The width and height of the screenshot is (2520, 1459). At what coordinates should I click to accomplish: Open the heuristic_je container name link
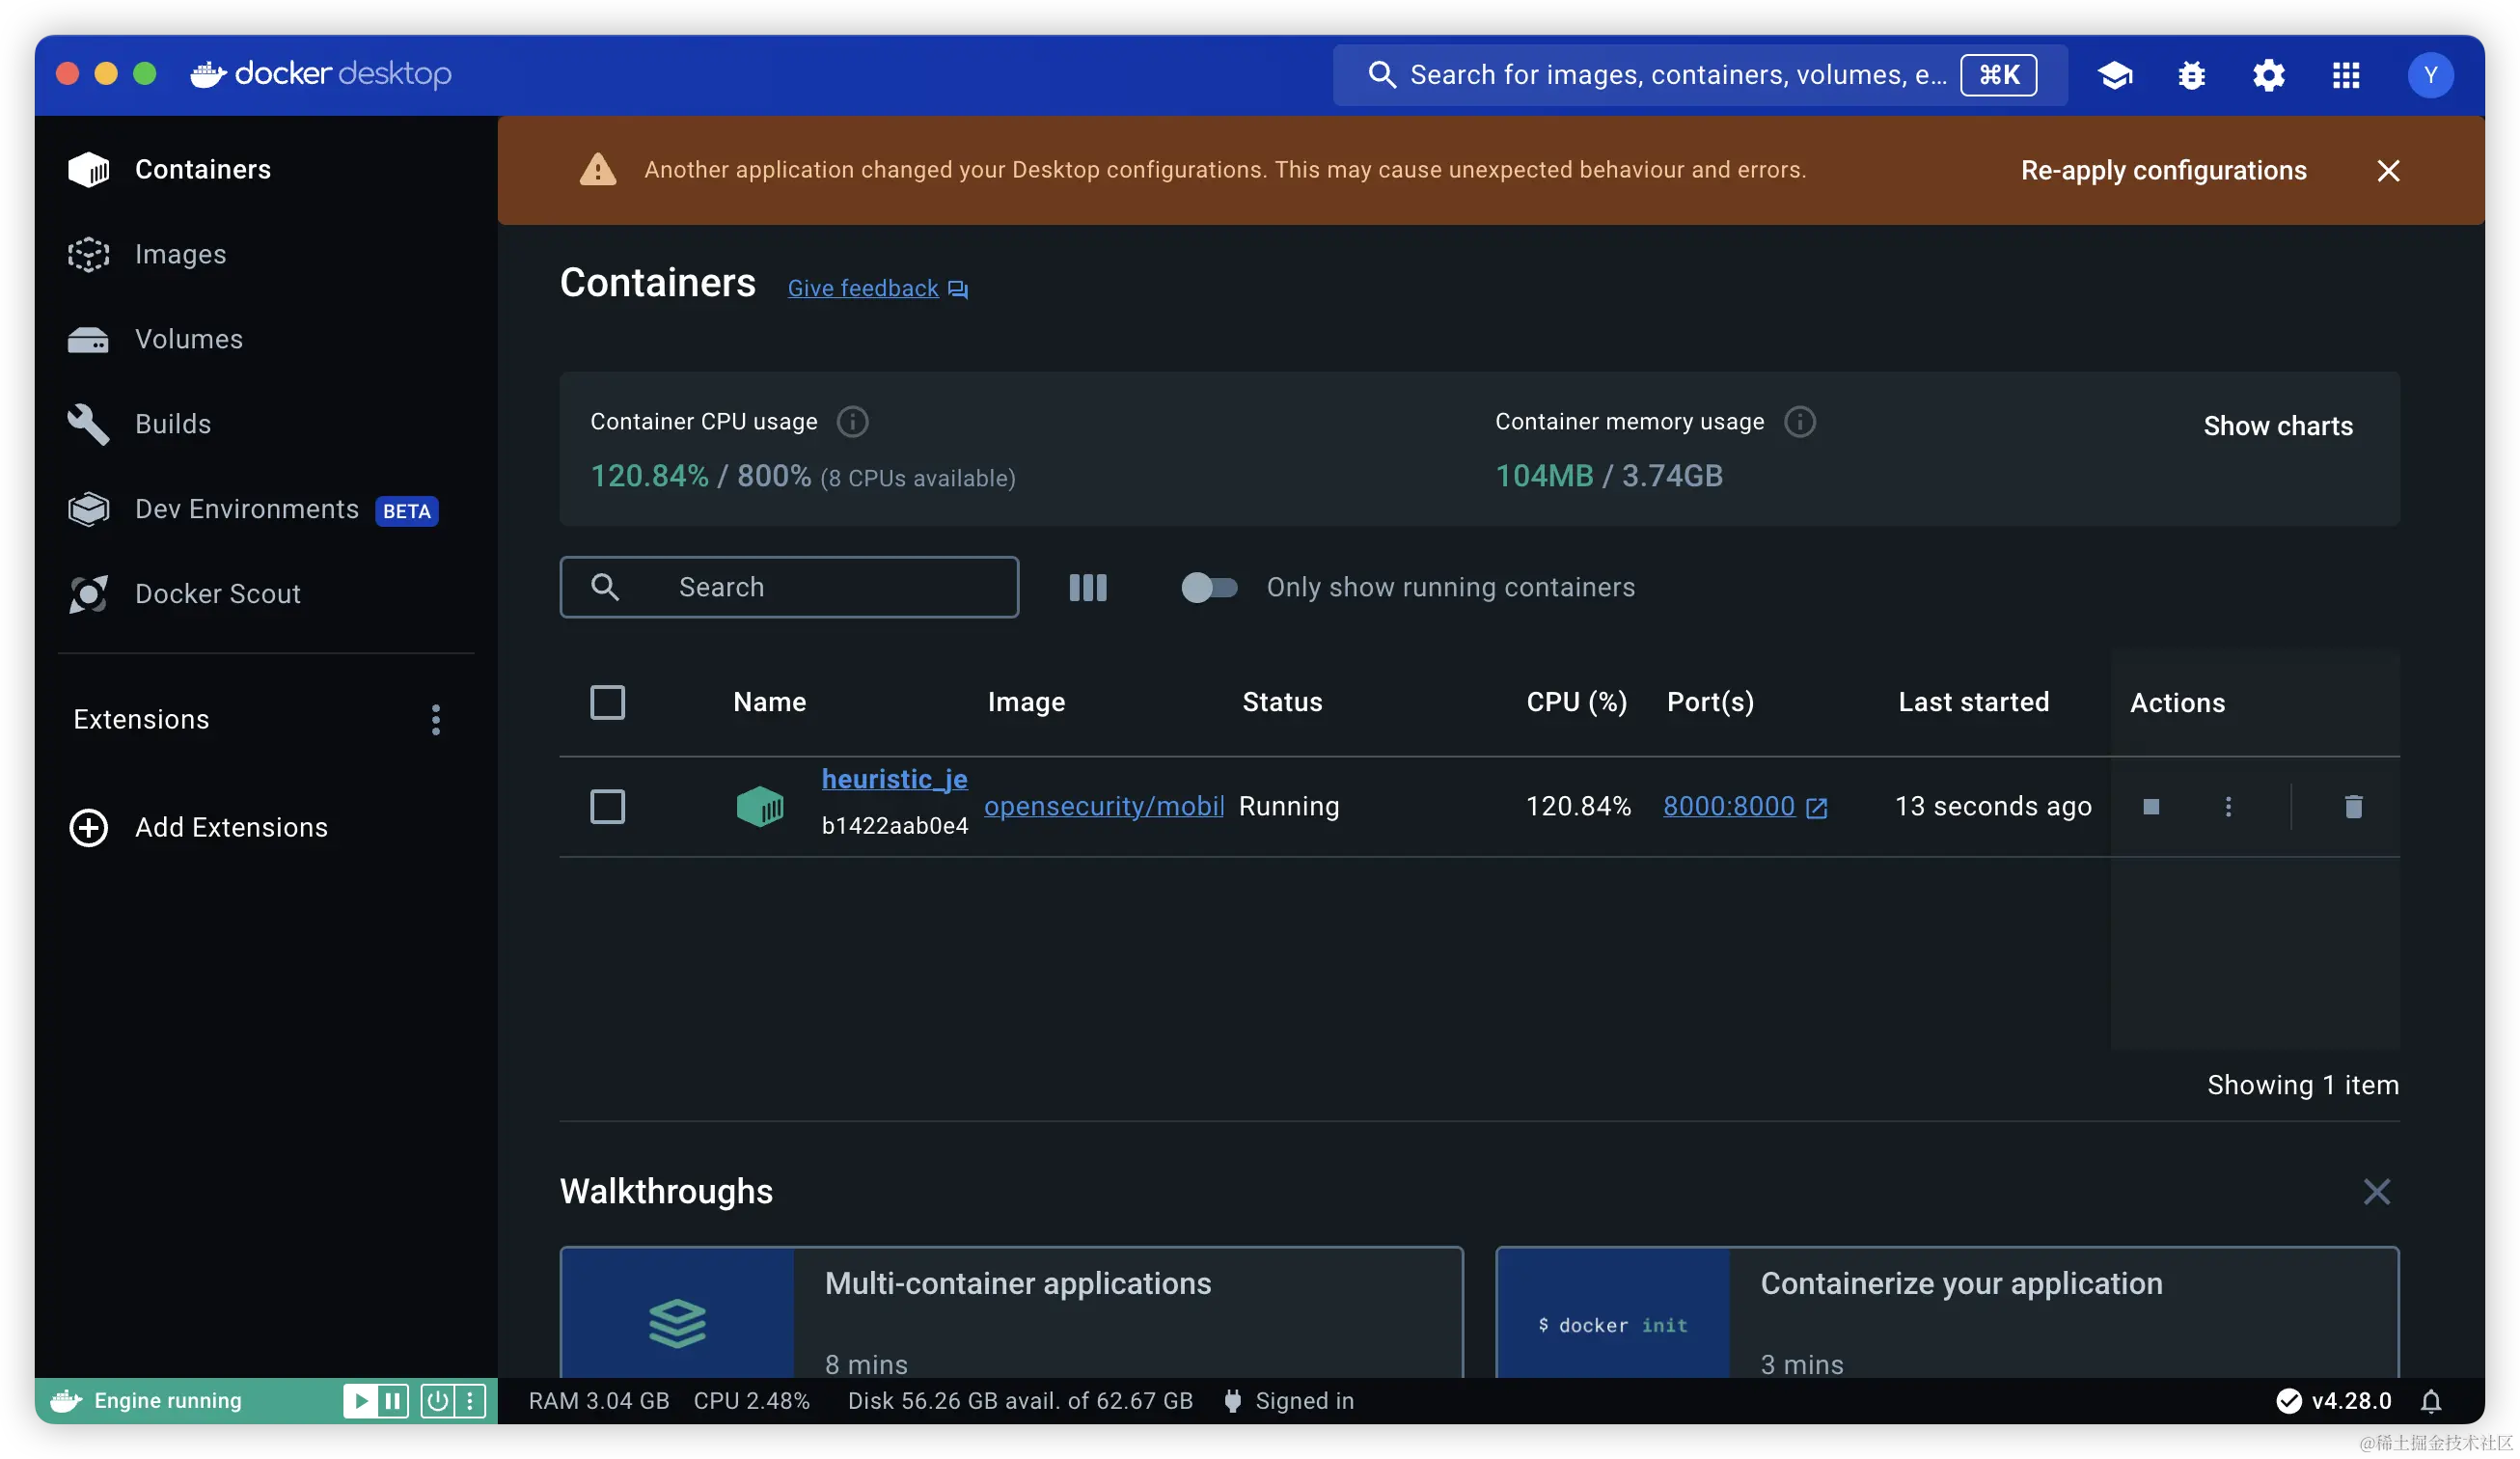[894, 779]
